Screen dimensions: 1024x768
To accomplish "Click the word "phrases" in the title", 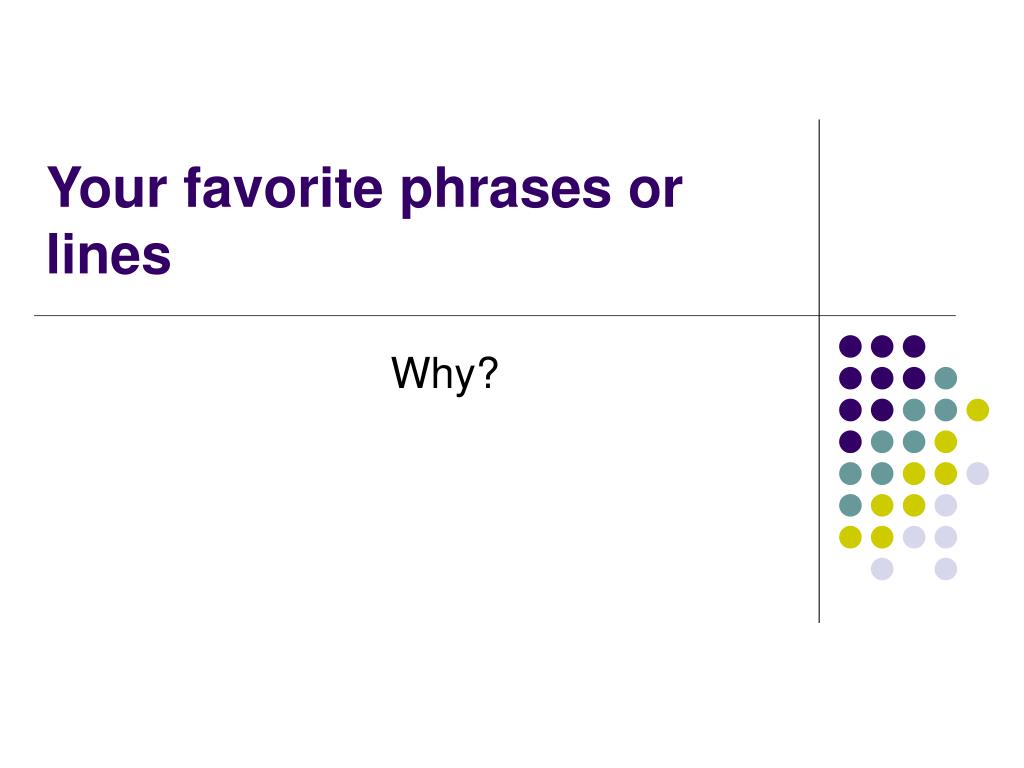I will (x=505, y=191).
